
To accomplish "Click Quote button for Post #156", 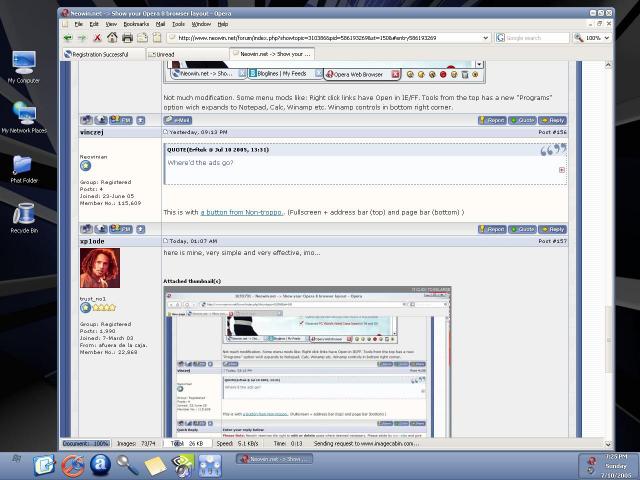I will click(x=522, y=229).
